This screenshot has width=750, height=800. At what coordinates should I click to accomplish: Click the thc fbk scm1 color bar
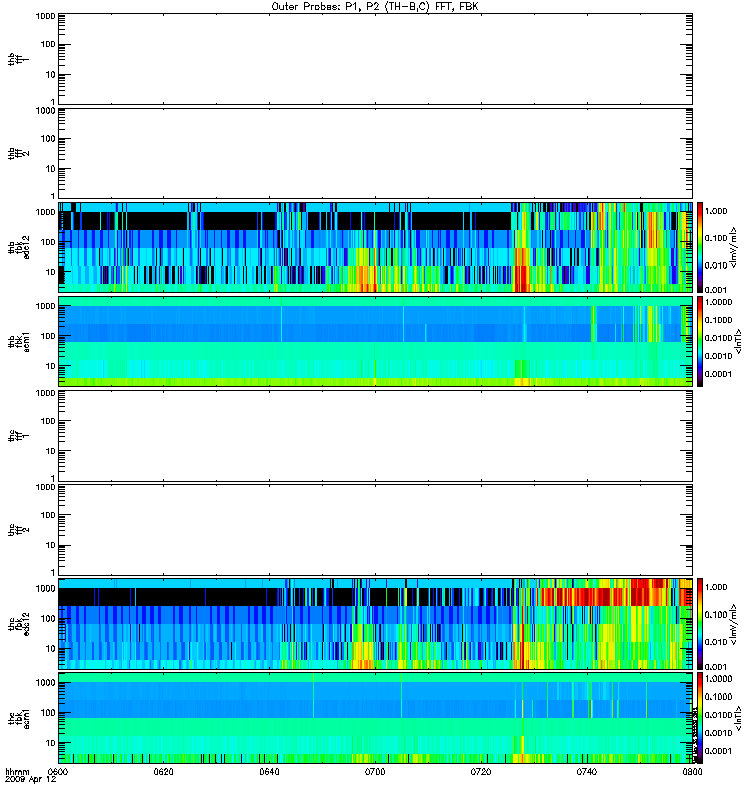coord(700,718)
